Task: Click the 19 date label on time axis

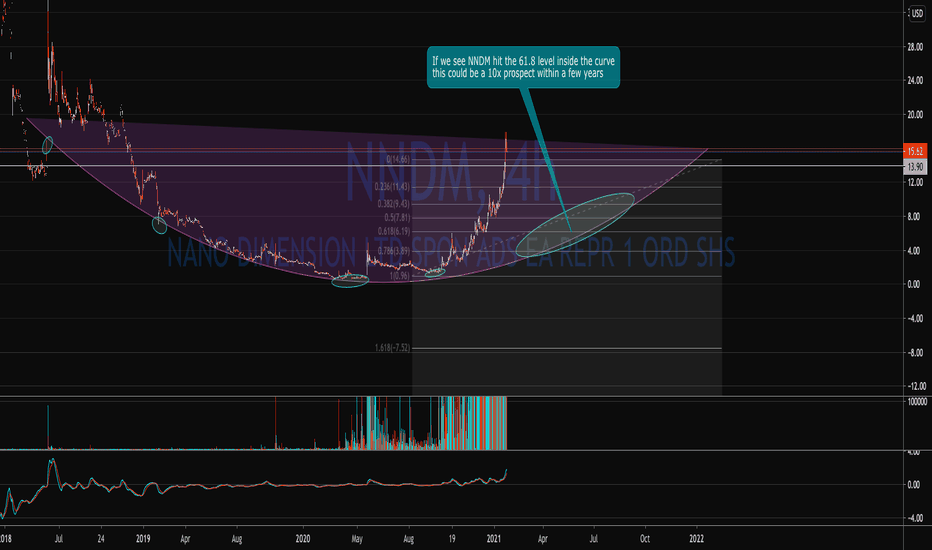Action: point(452,539)
